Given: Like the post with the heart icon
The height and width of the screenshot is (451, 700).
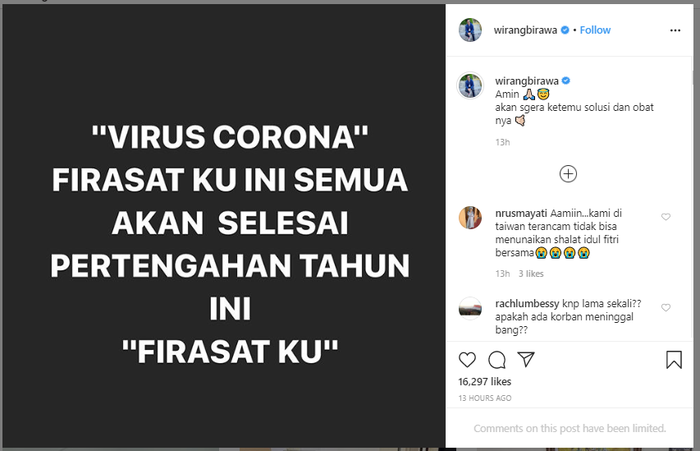Looking at the screenshot, I should [x=467, y=359].
